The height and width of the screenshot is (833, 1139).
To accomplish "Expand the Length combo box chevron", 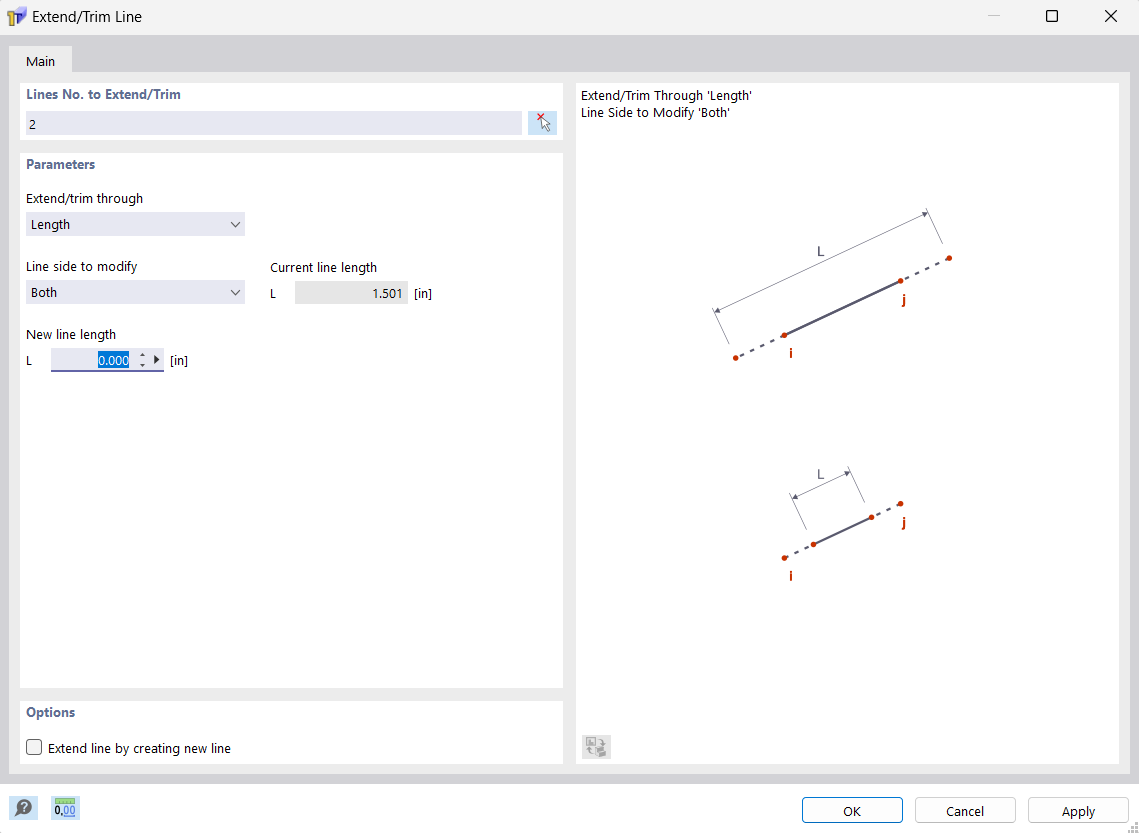I will click(x=235, y=224).
